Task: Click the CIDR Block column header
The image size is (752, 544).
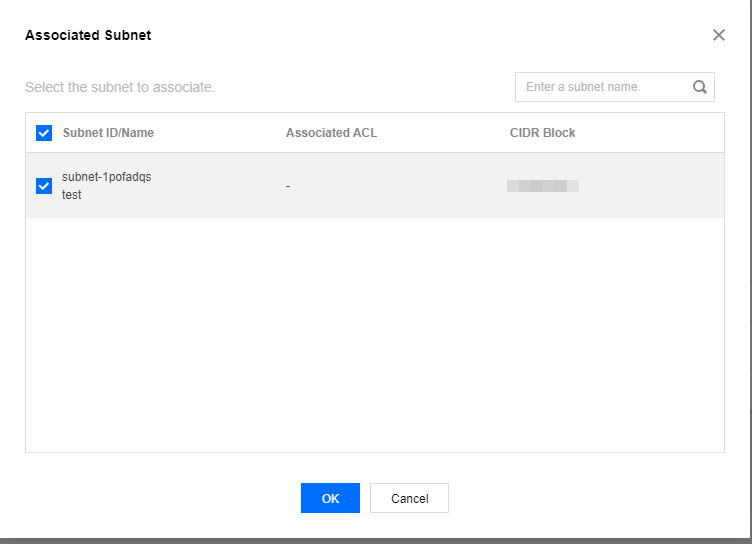Action: point(542,133)
